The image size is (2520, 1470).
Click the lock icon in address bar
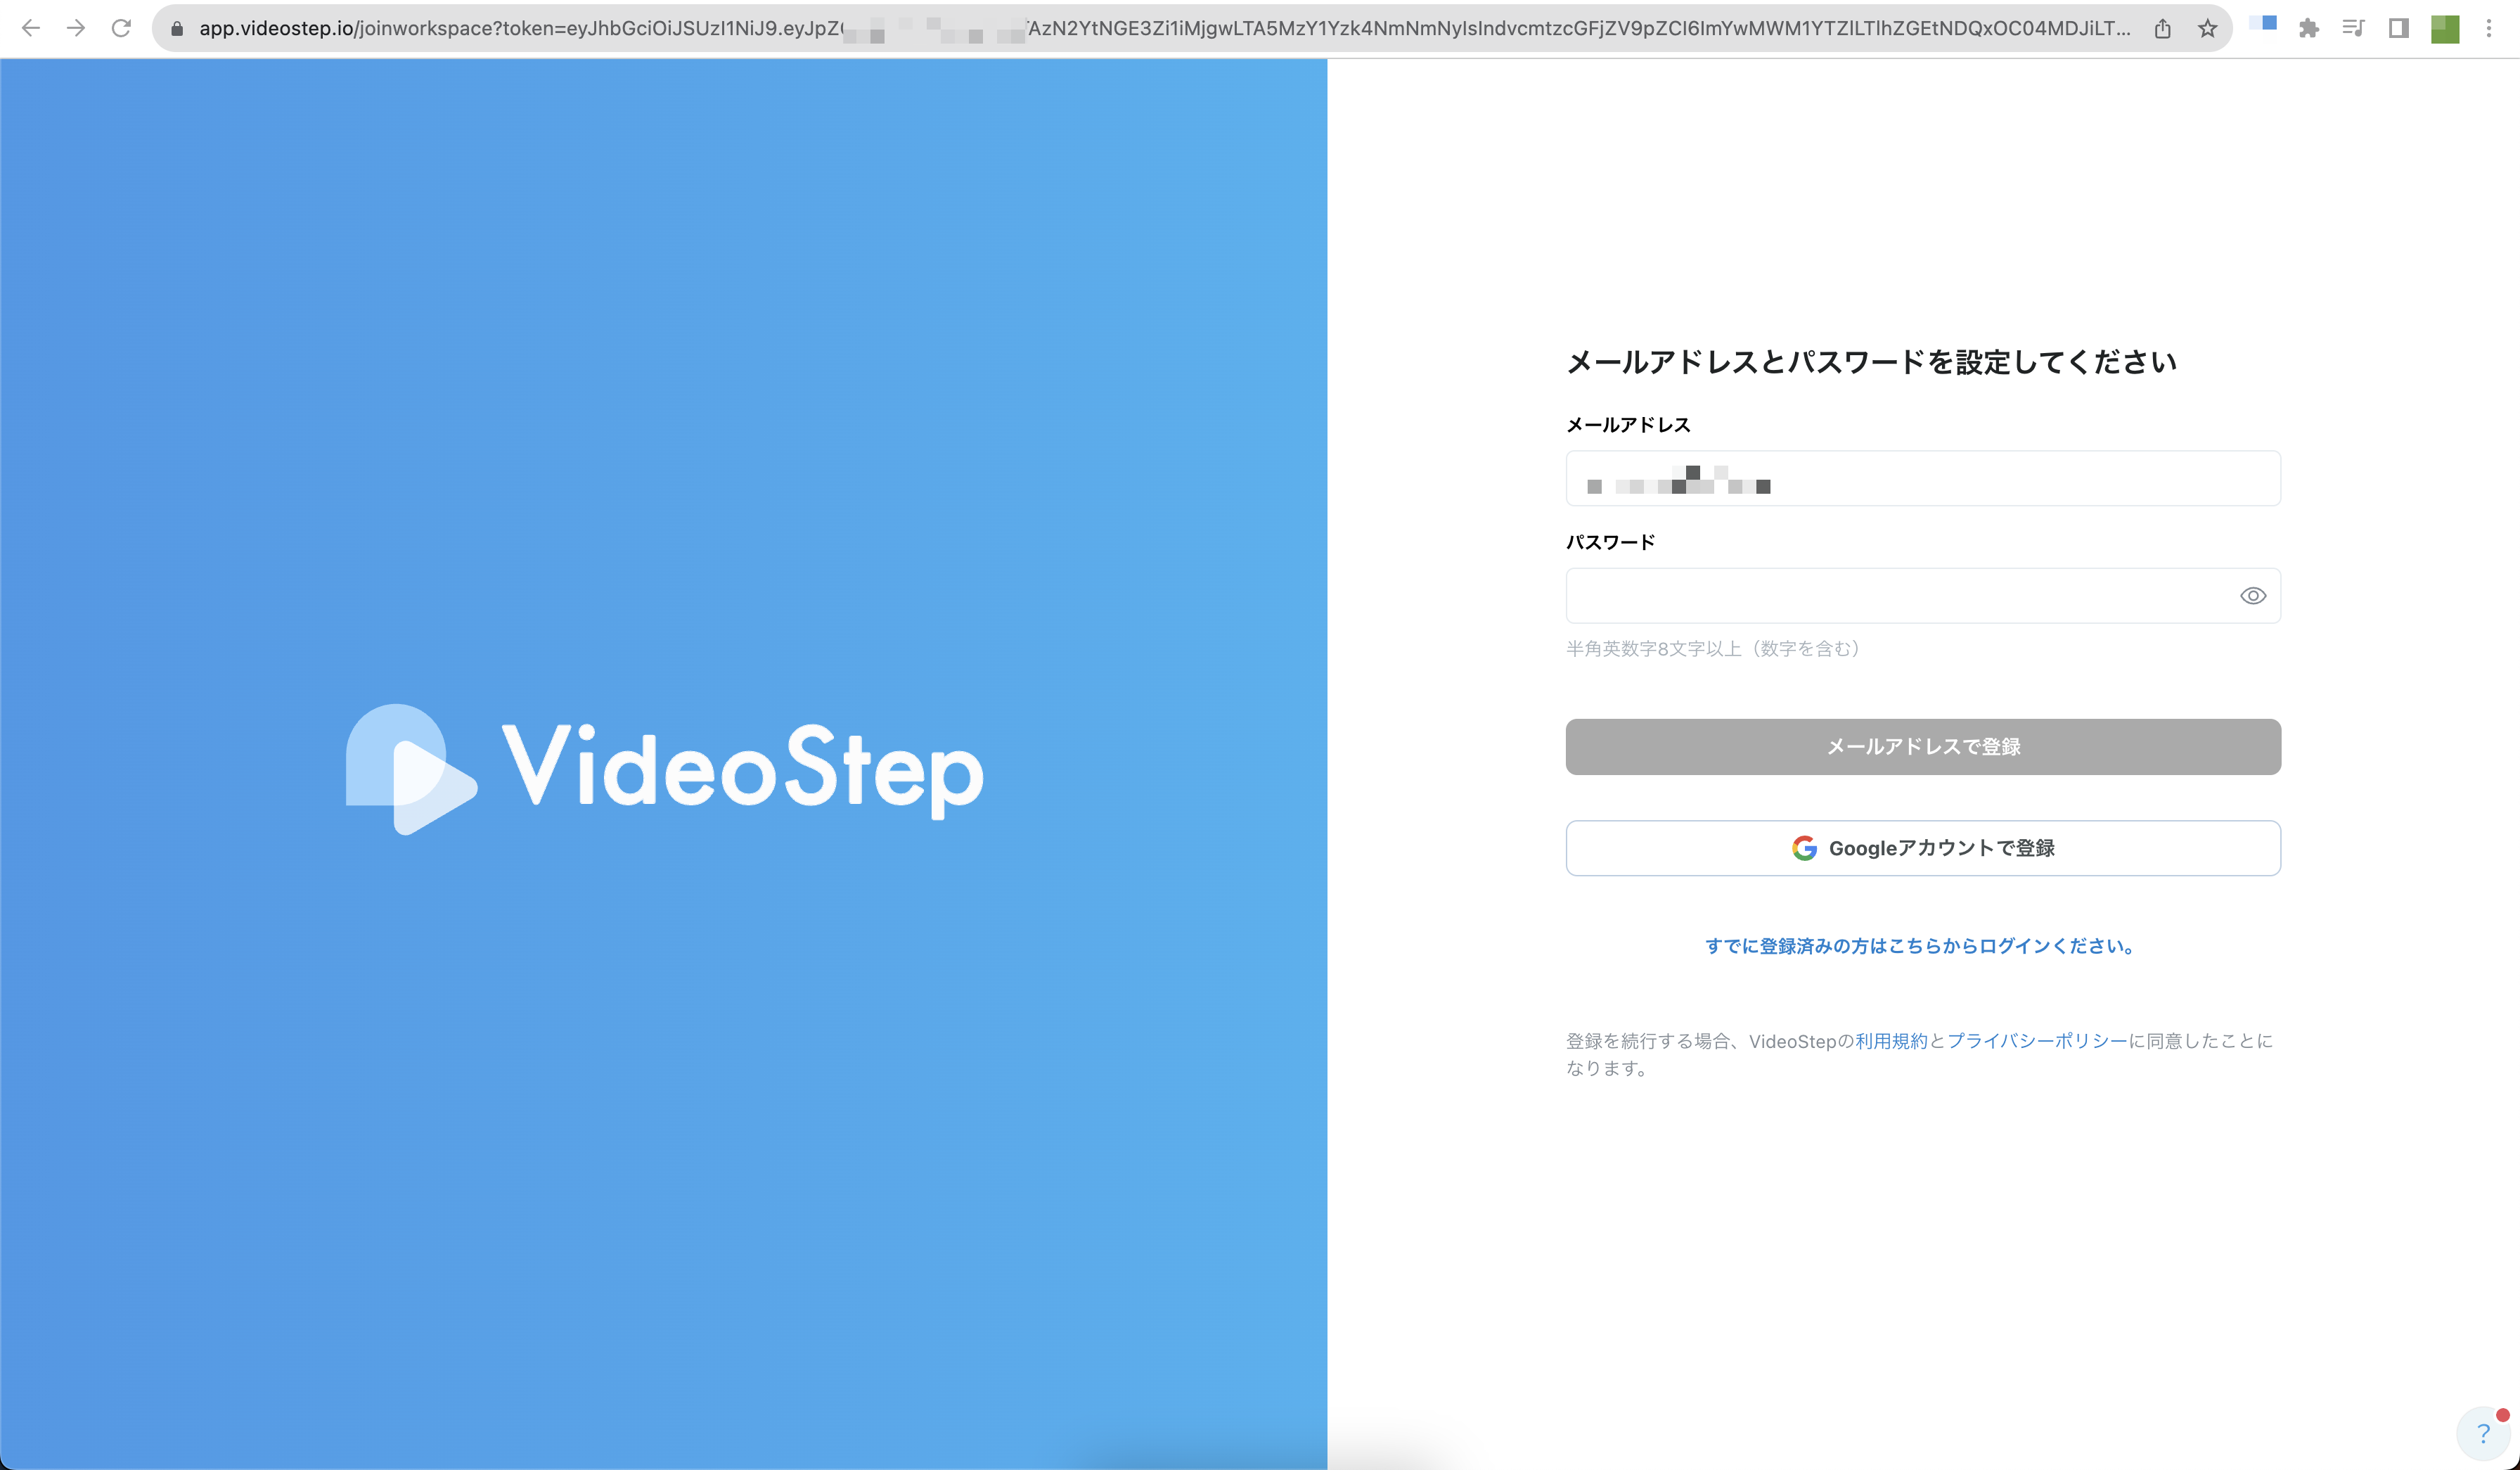click(177, 29)
